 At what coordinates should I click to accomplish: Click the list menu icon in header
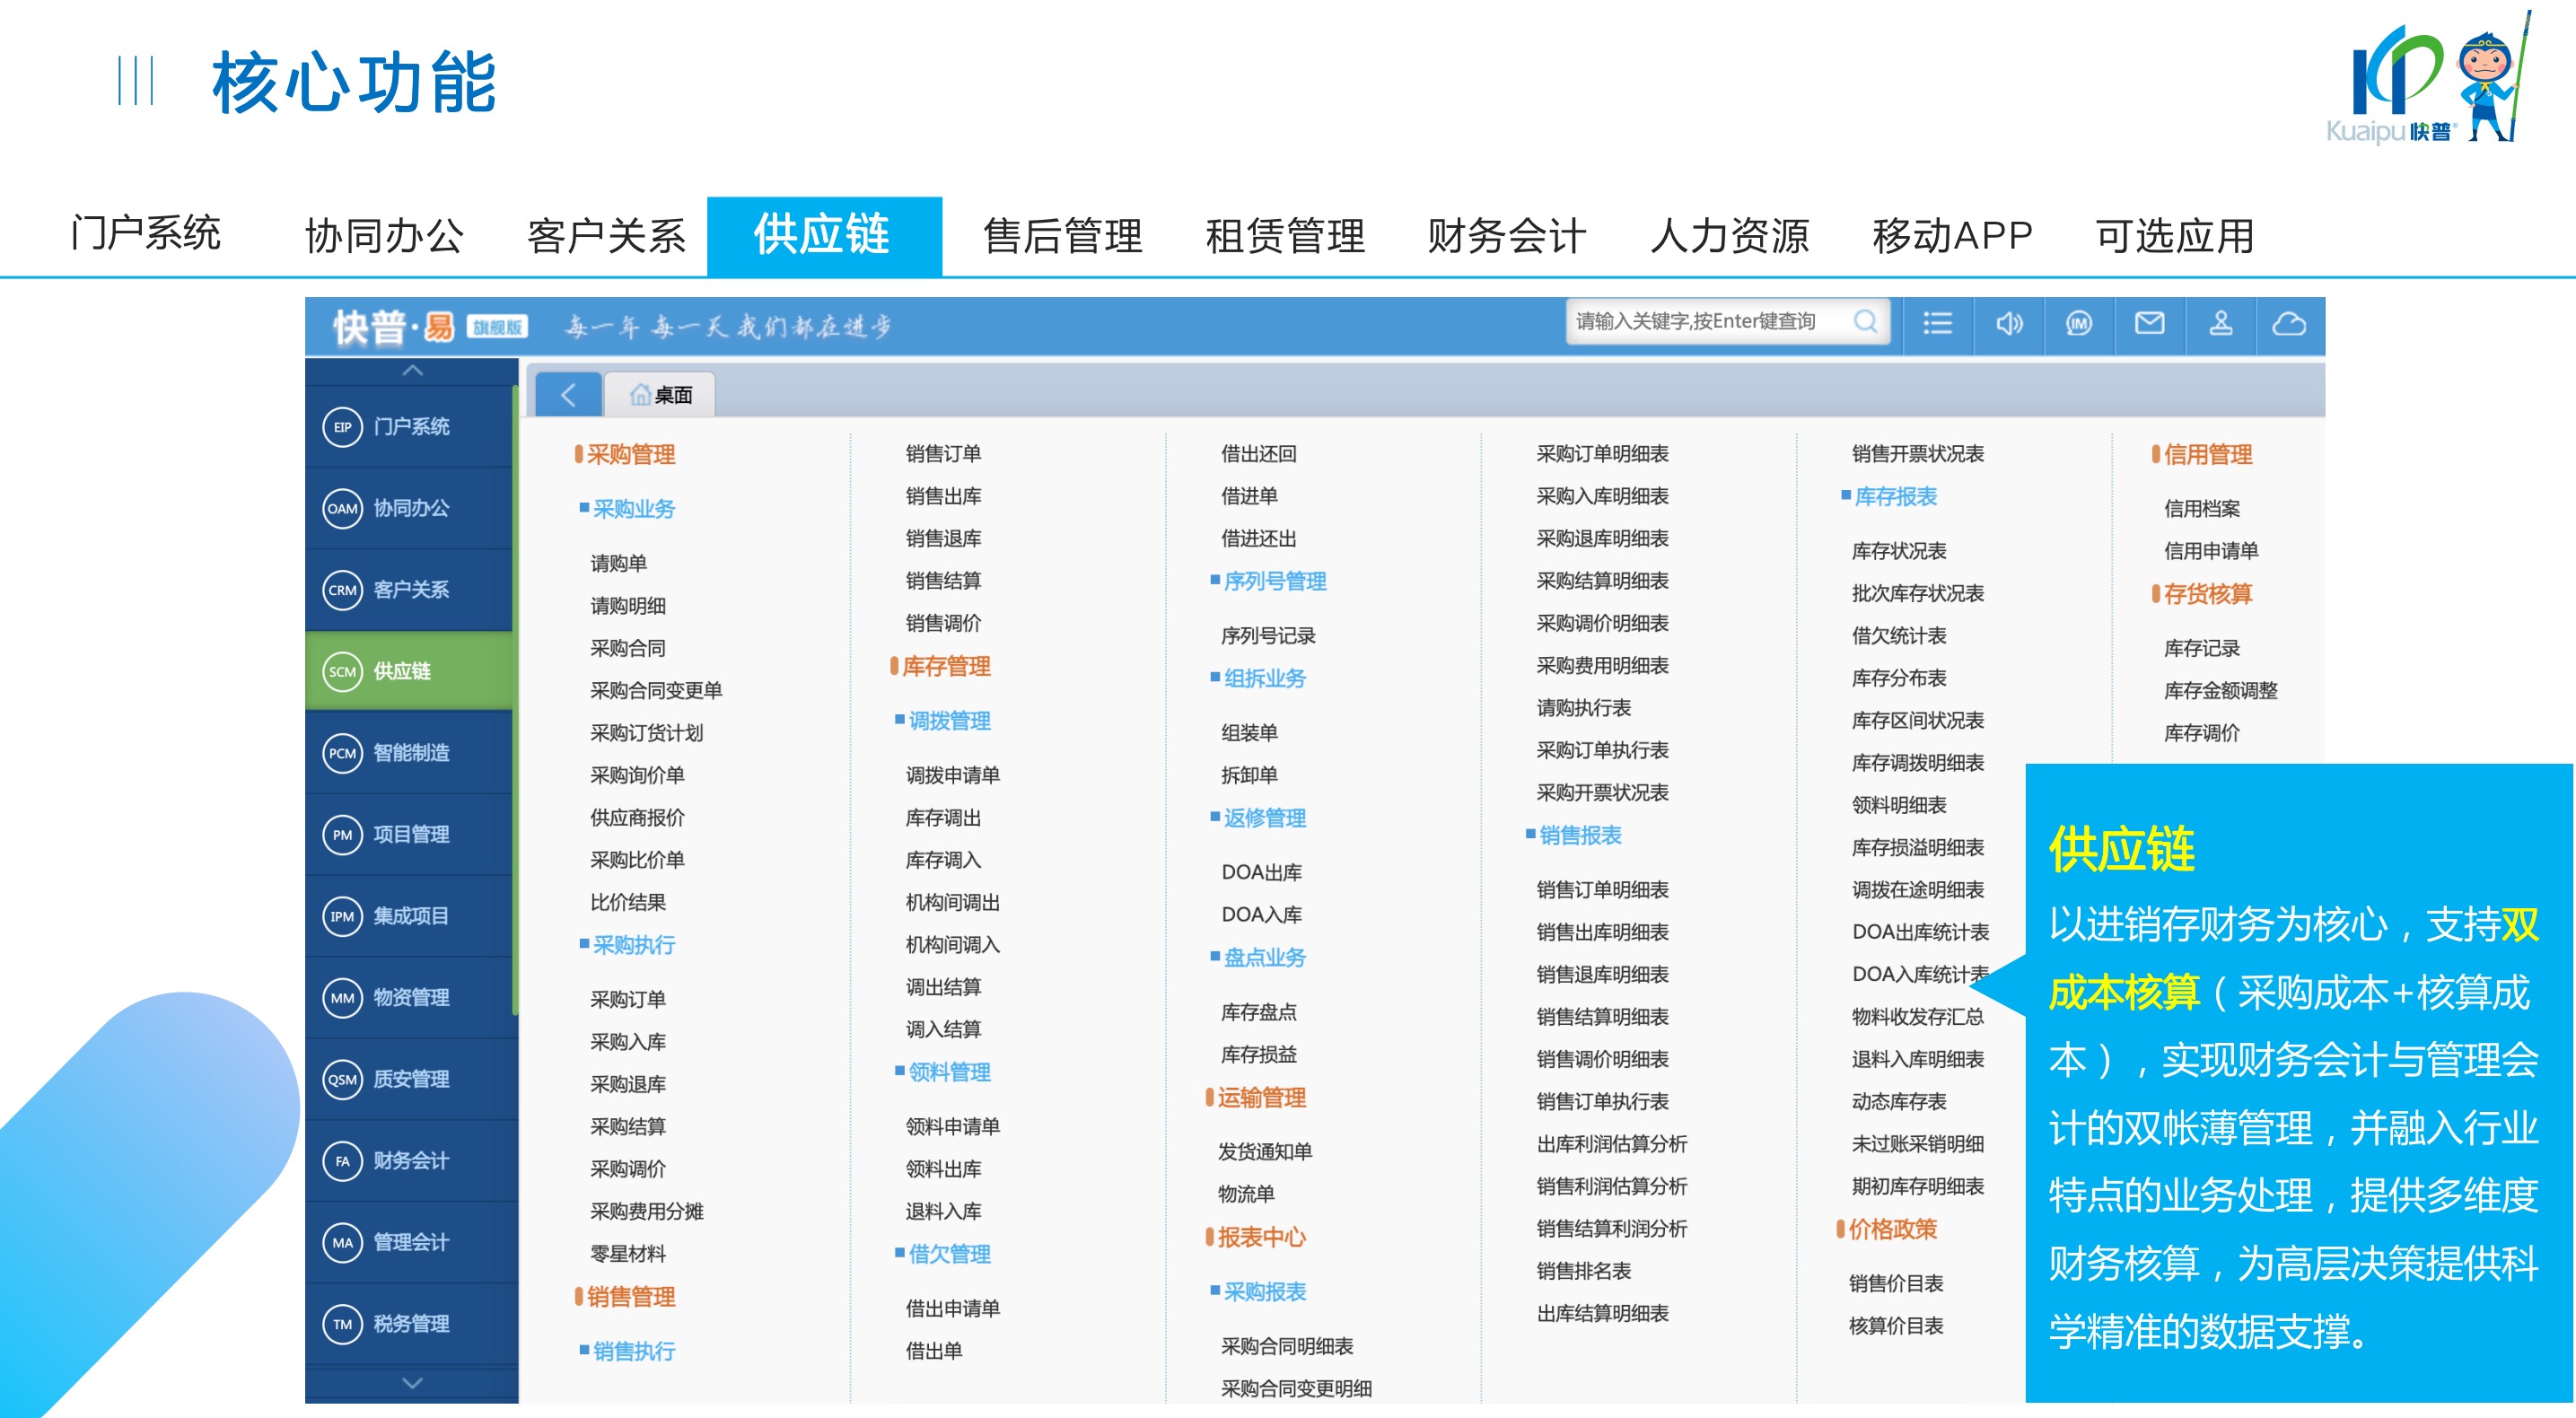pyautogui.click(x=1937, y=323)
